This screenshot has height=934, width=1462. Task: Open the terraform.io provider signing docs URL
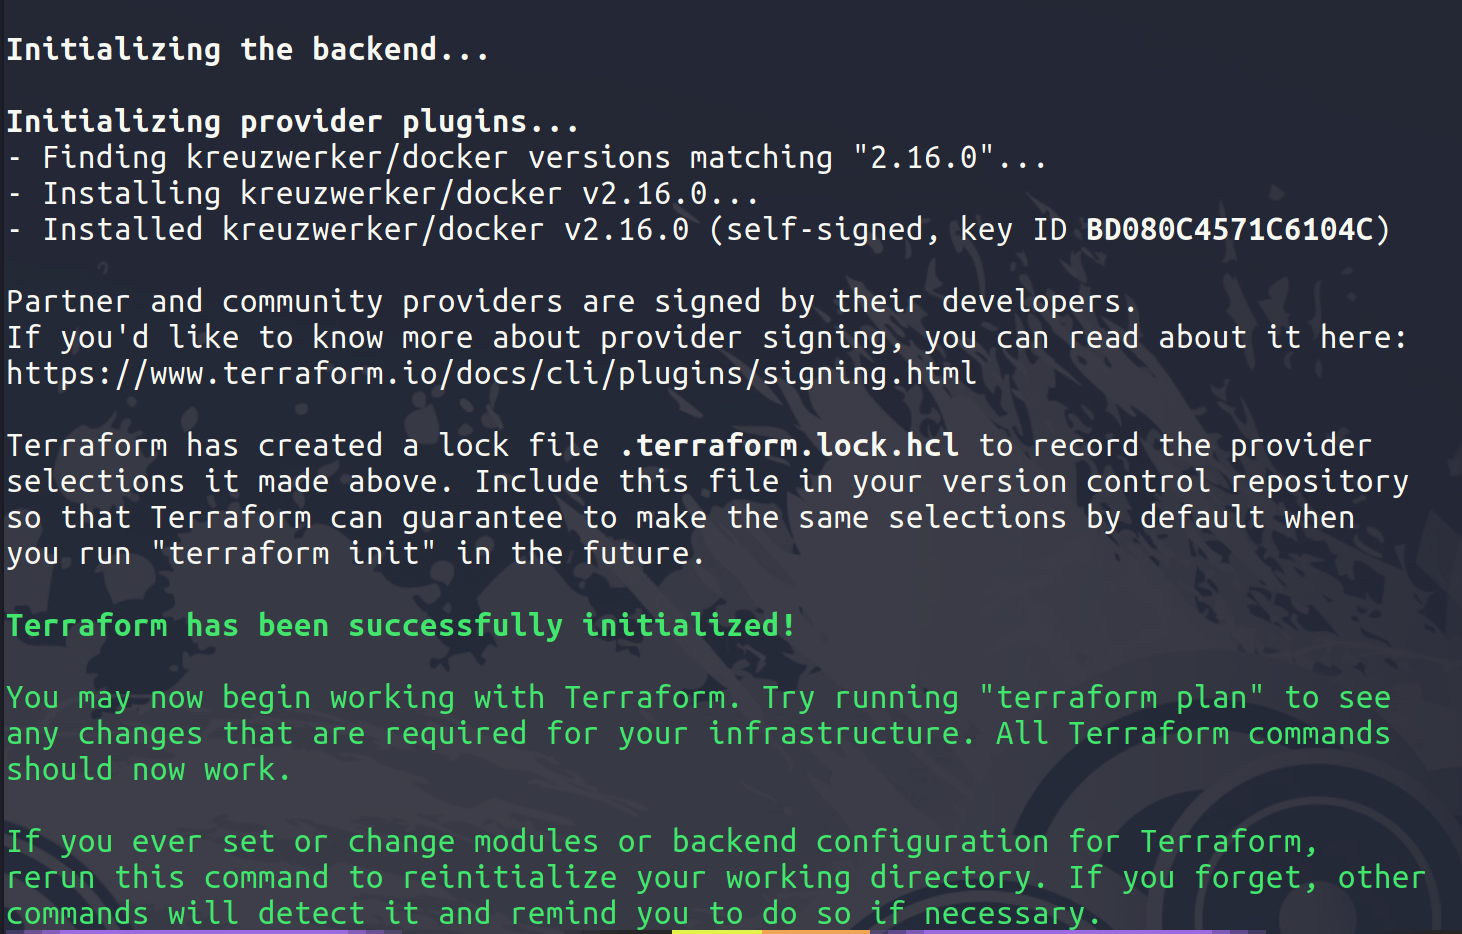pos(491,374)
